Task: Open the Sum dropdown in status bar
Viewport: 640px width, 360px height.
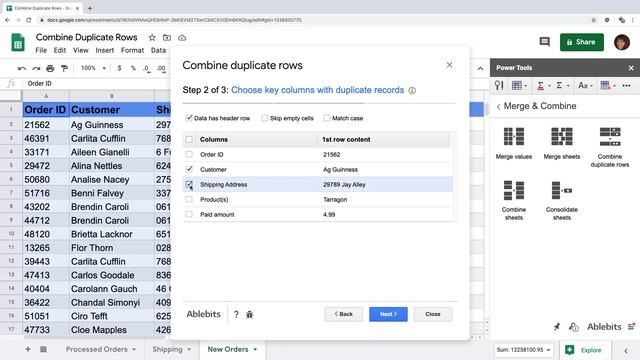Action: [523, 350]
